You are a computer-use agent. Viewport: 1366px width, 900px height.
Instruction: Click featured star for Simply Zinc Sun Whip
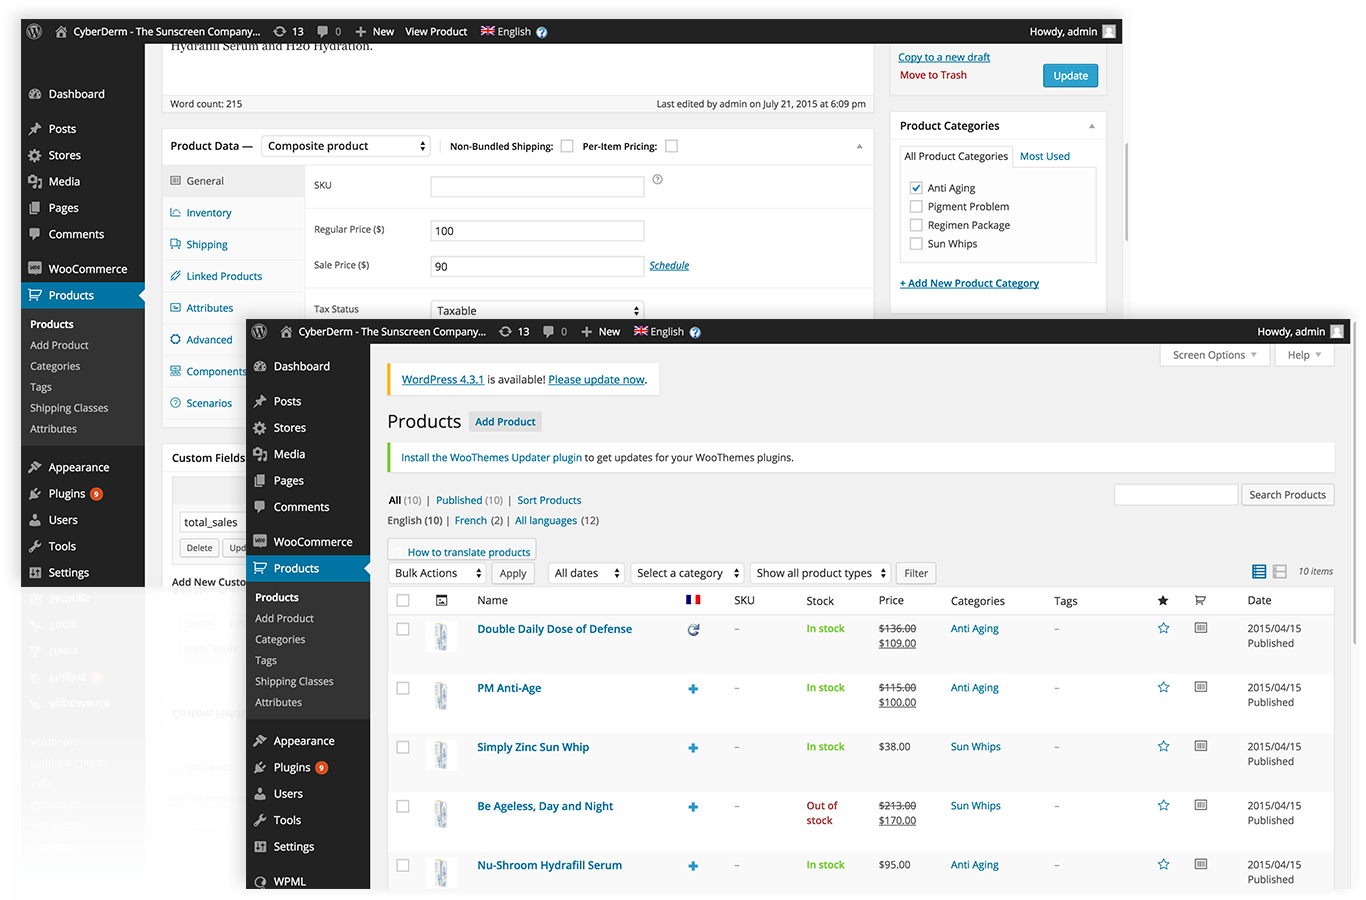(x=1163, y=746)
